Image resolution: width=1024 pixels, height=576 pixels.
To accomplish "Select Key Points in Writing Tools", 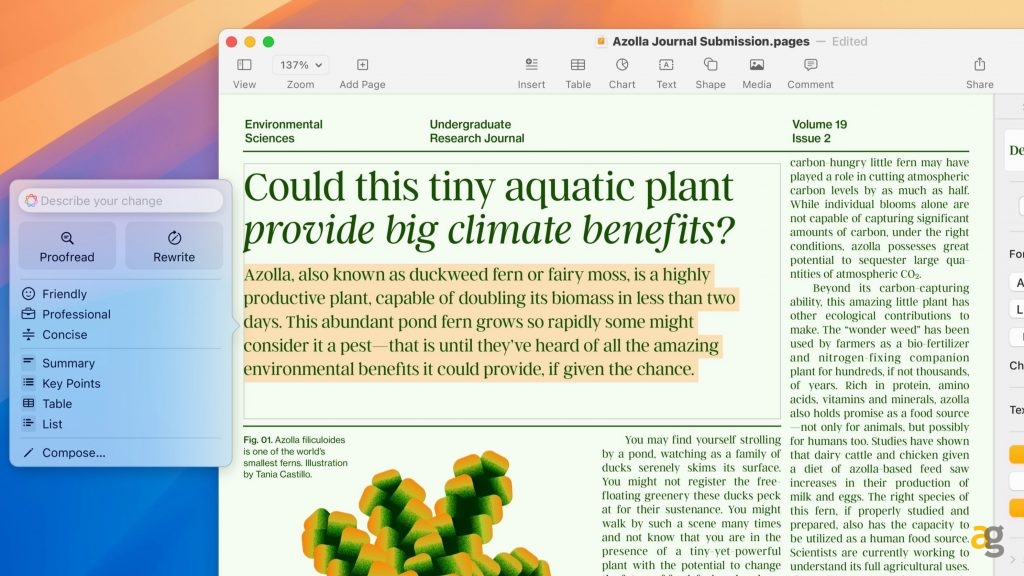I will (x=71, y=383).
